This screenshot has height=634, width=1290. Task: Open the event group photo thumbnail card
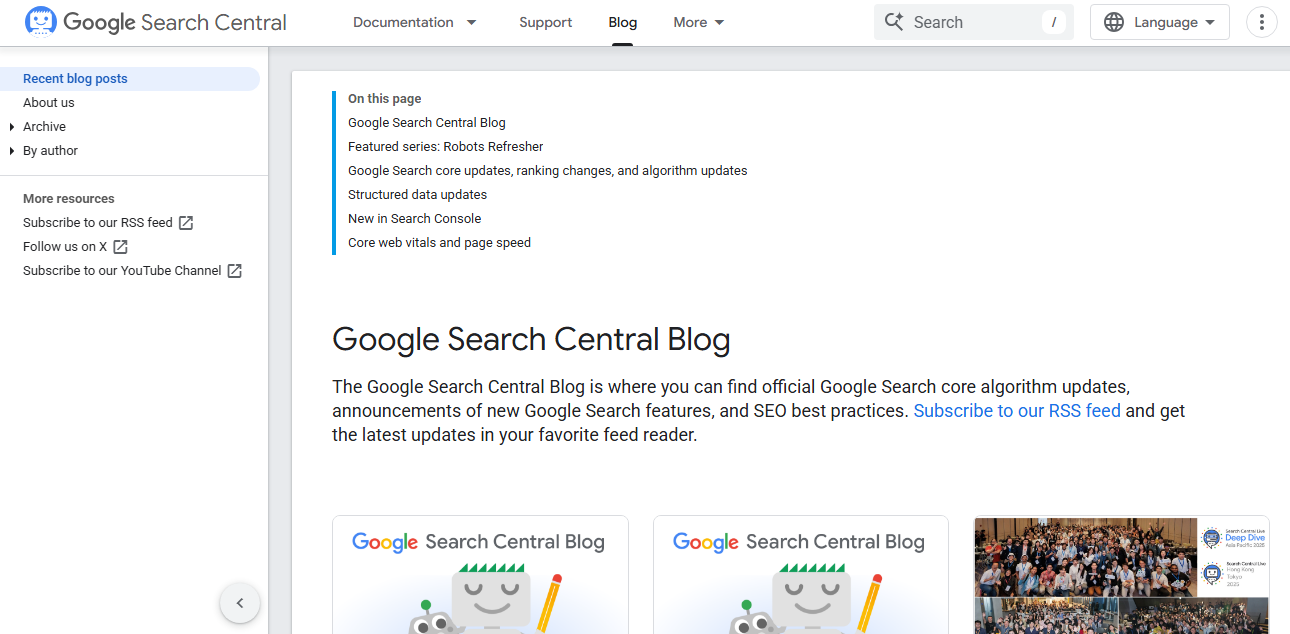coord(1121,574)
